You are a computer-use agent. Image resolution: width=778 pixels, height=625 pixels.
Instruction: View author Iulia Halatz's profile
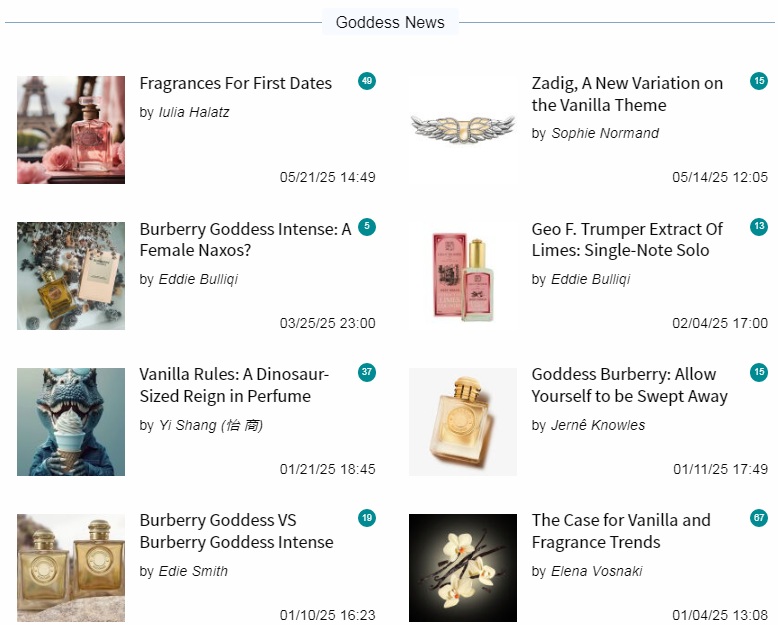coord(194,113)
